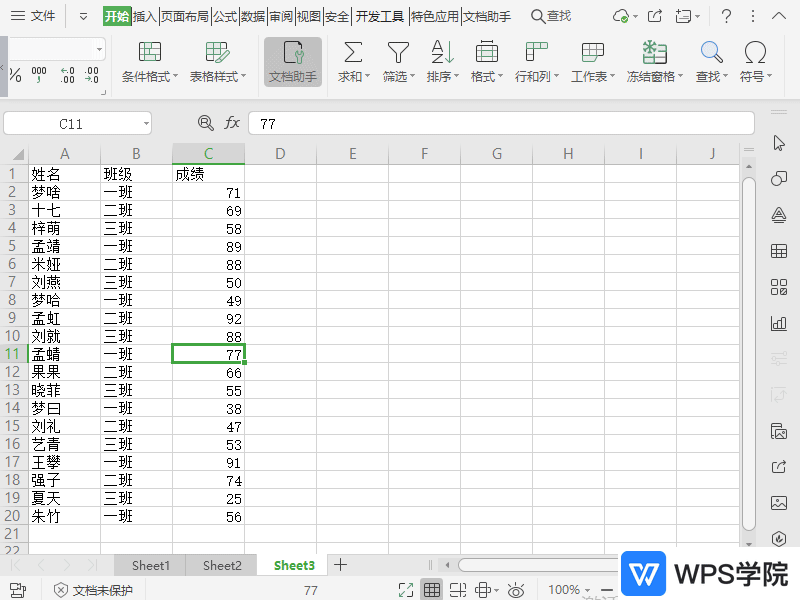Expand the 冻结窗格 dropdown arrow
800x600 pixels.
tap(681, 77)
